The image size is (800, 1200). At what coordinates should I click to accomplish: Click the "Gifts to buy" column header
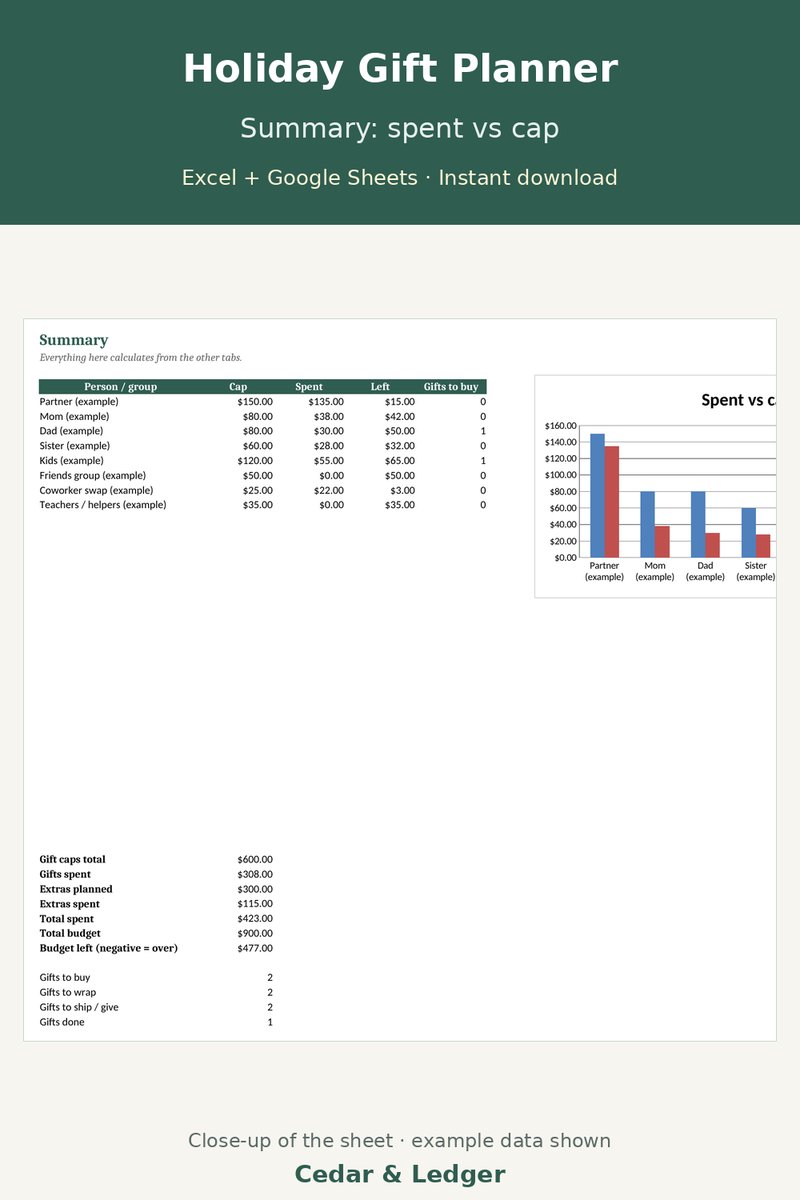click(451, 386)
